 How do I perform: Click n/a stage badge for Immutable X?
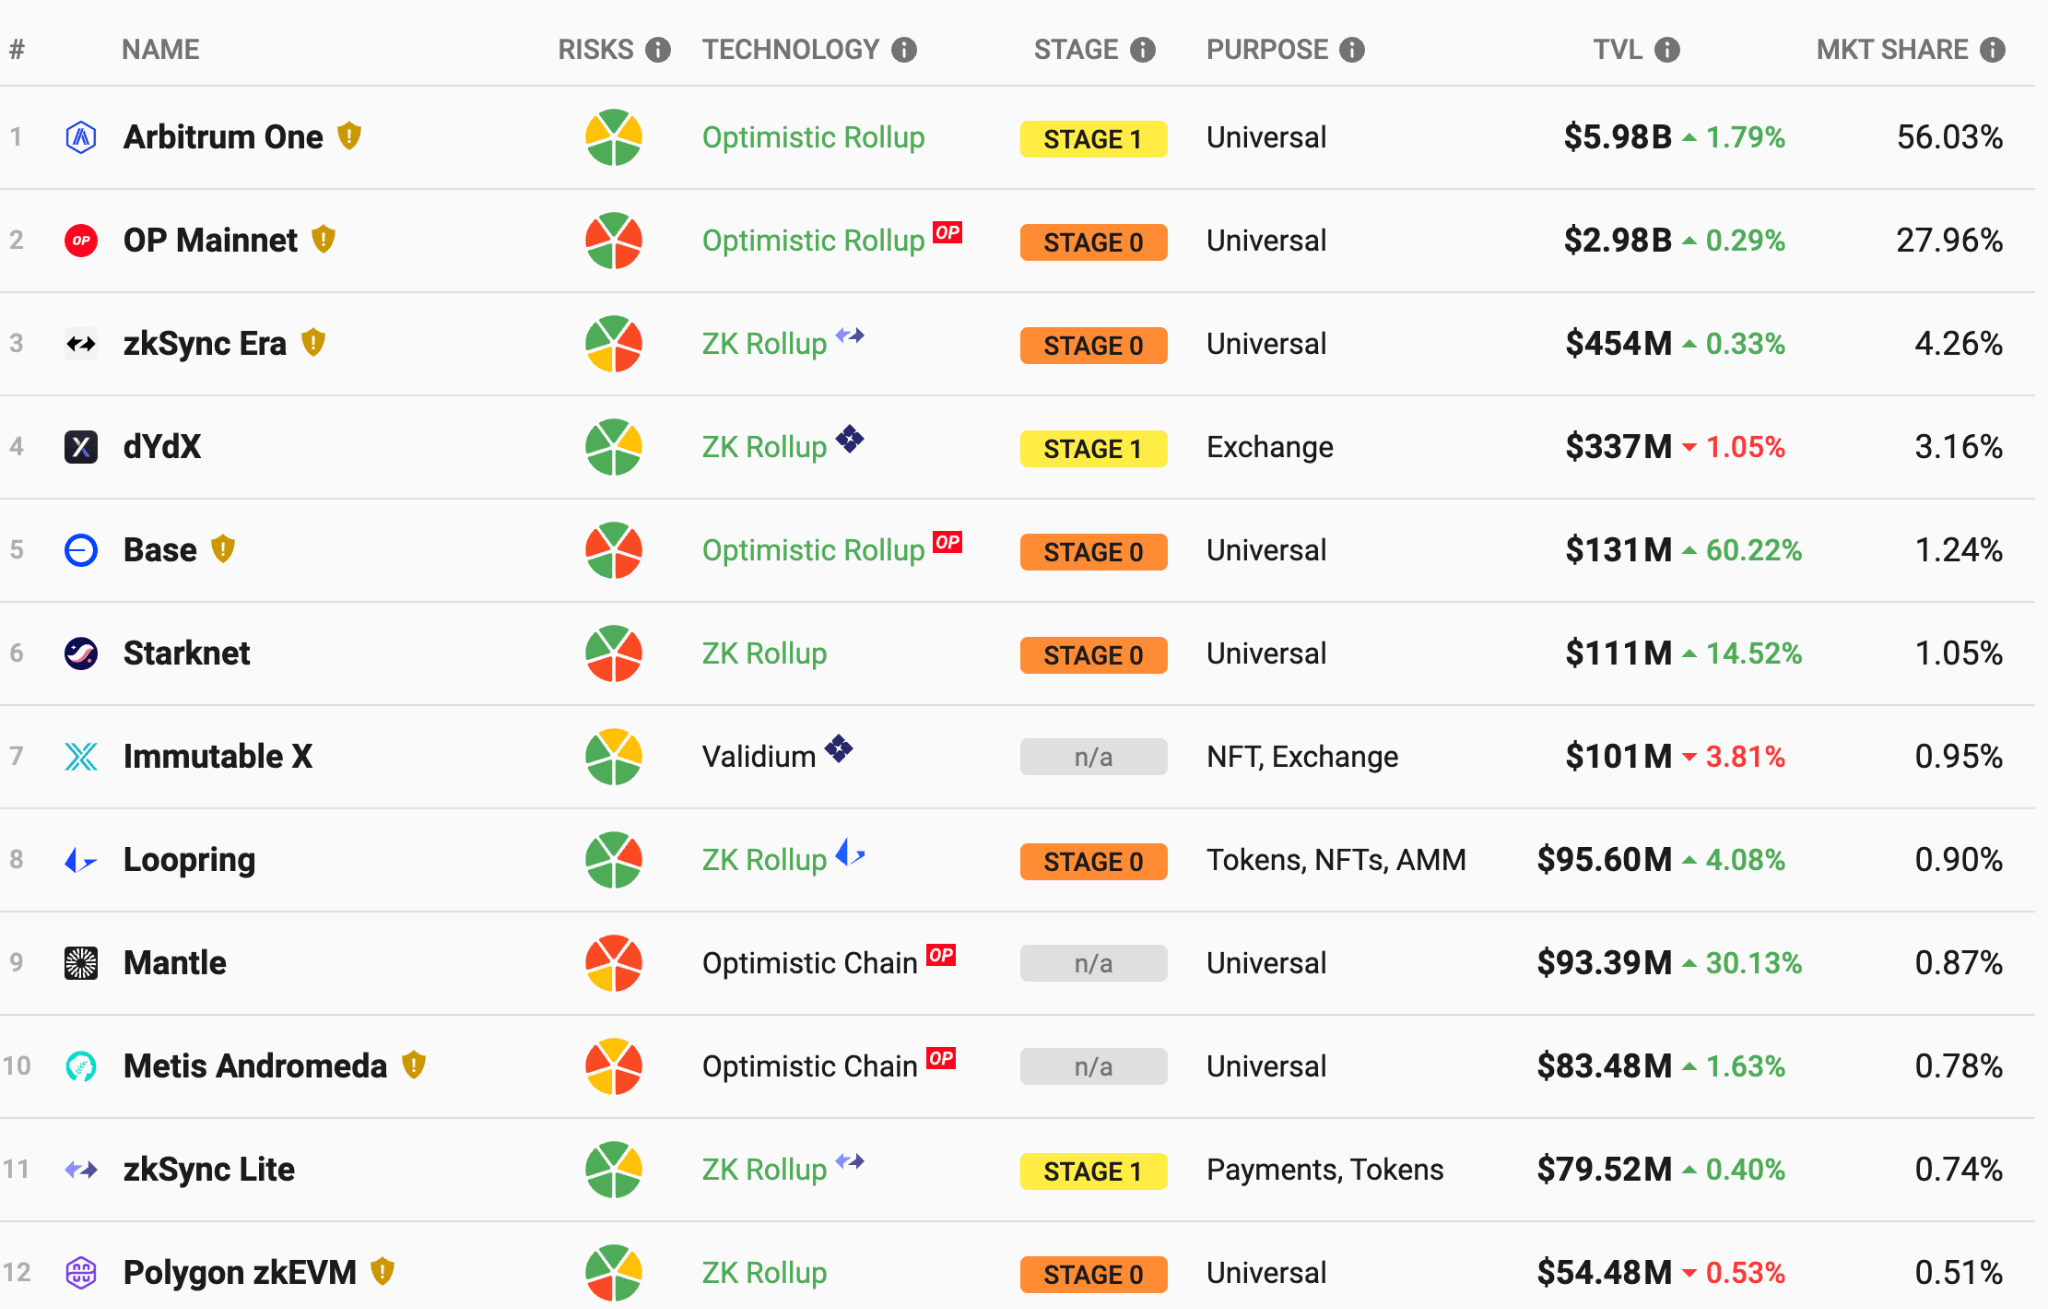click(1093, 757)
